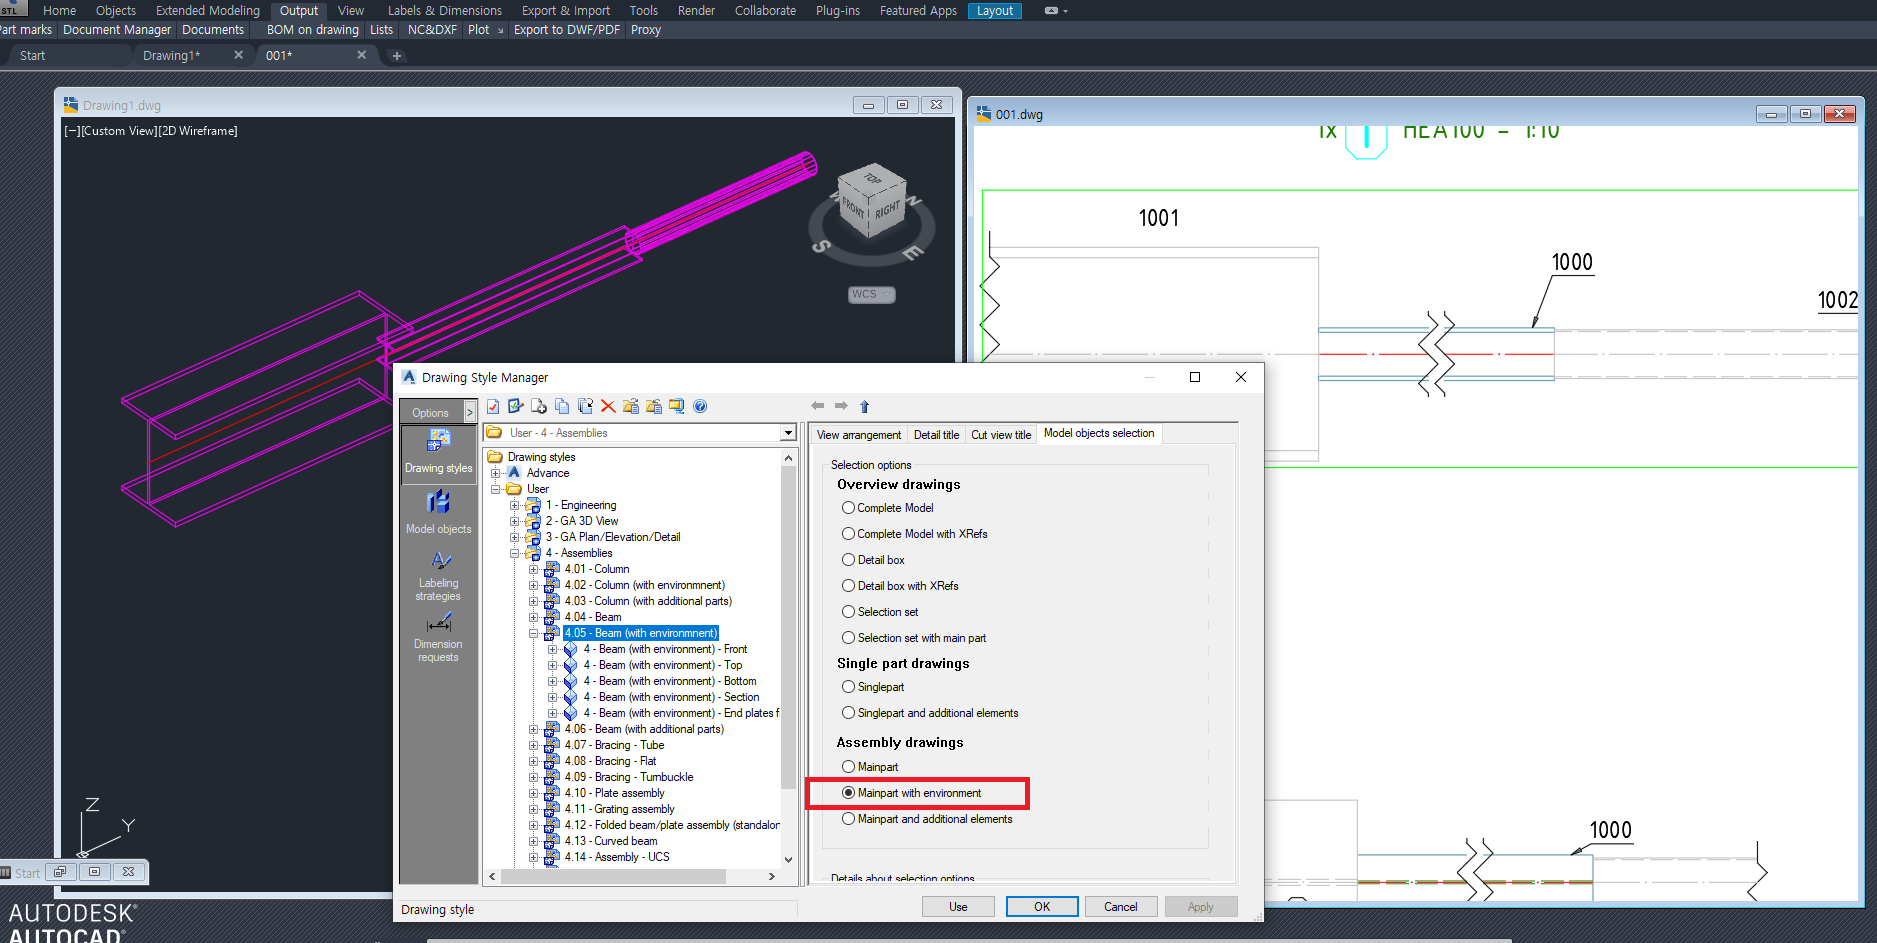Select Complete Model radio button

[848, 508]
